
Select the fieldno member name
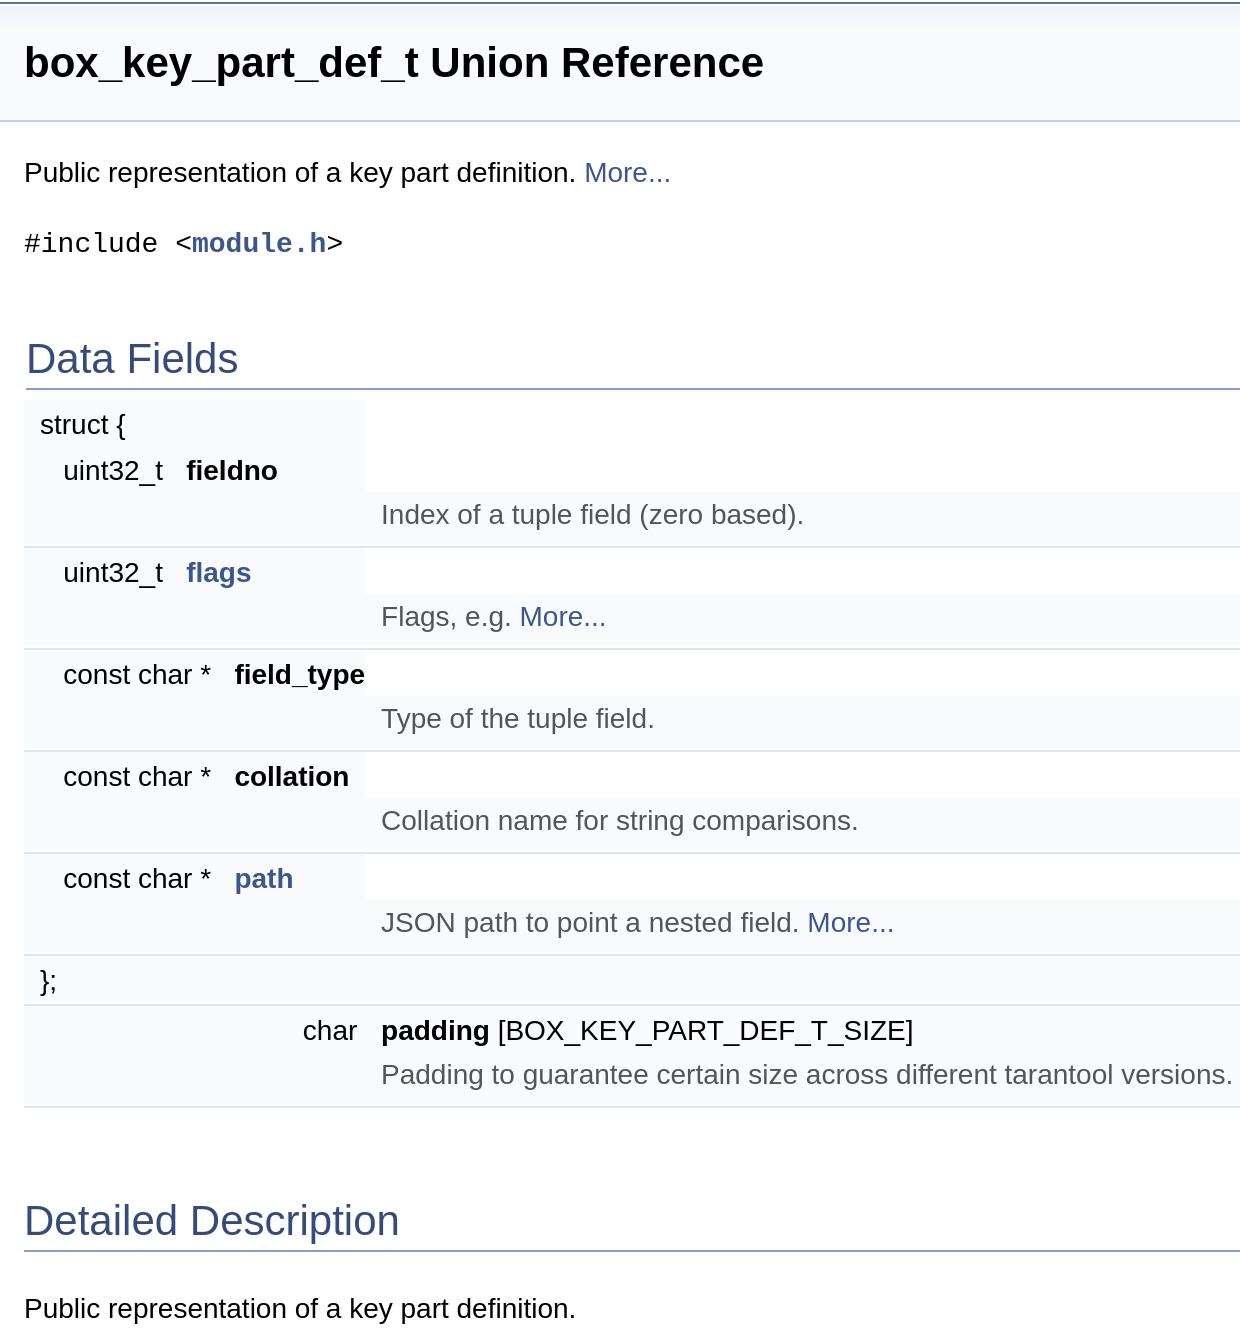tap(231, 471)
